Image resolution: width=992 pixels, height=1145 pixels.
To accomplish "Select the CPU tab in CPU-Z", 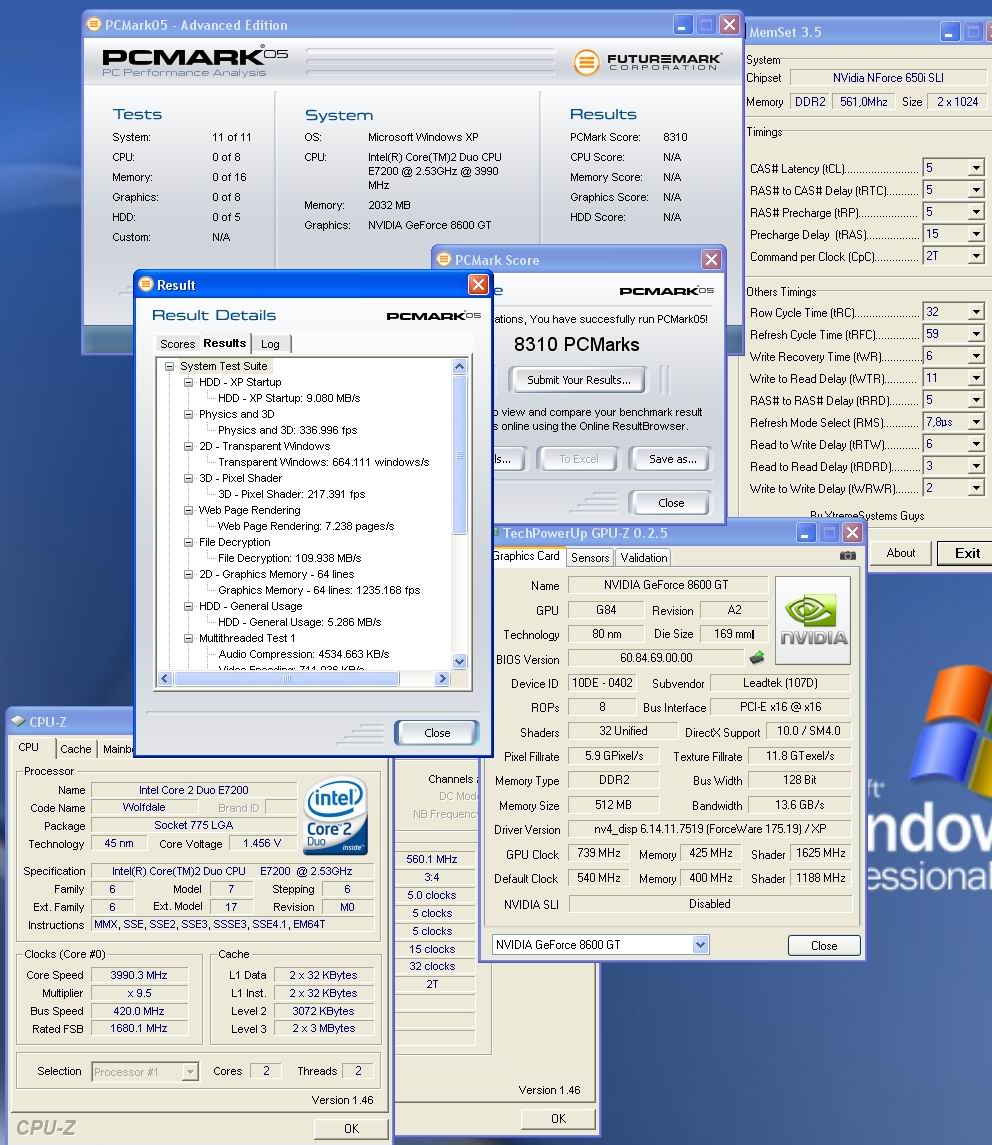I will (29, 747).
